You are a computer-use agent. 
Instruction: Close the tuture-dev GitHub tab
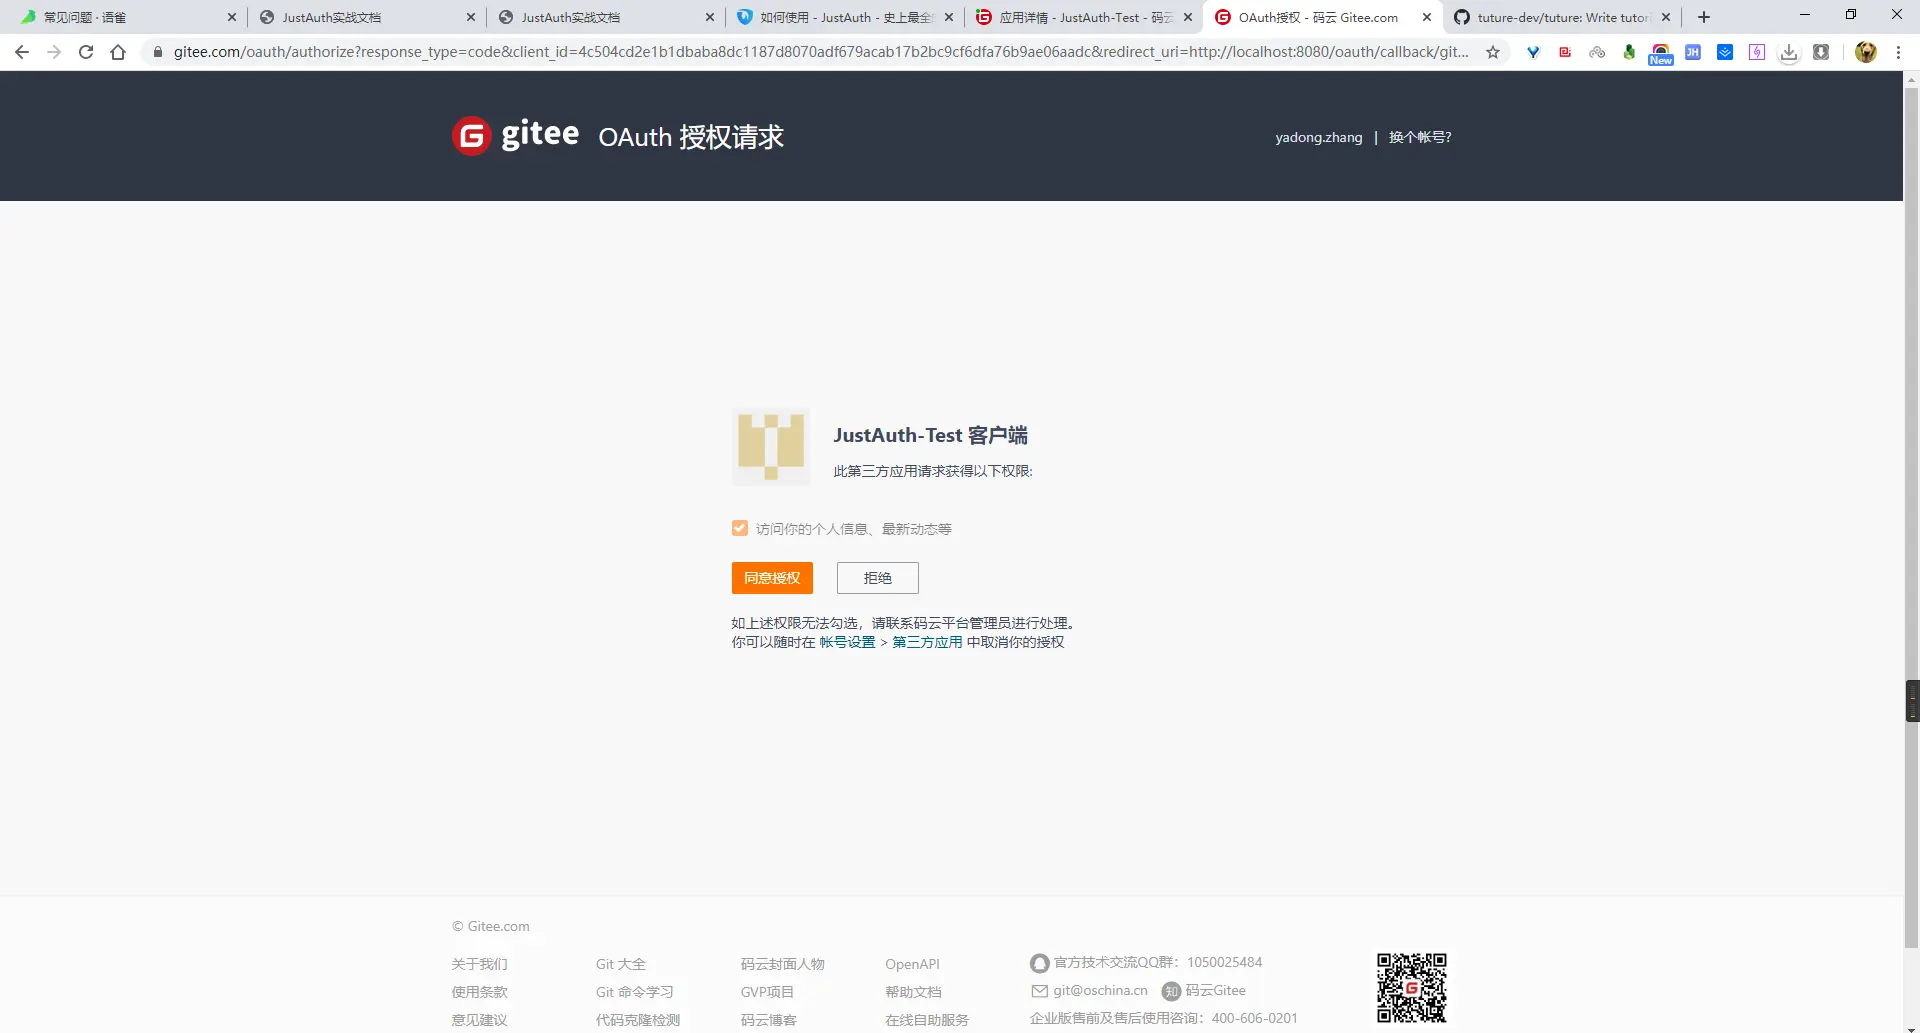(x=1666, y=17)
